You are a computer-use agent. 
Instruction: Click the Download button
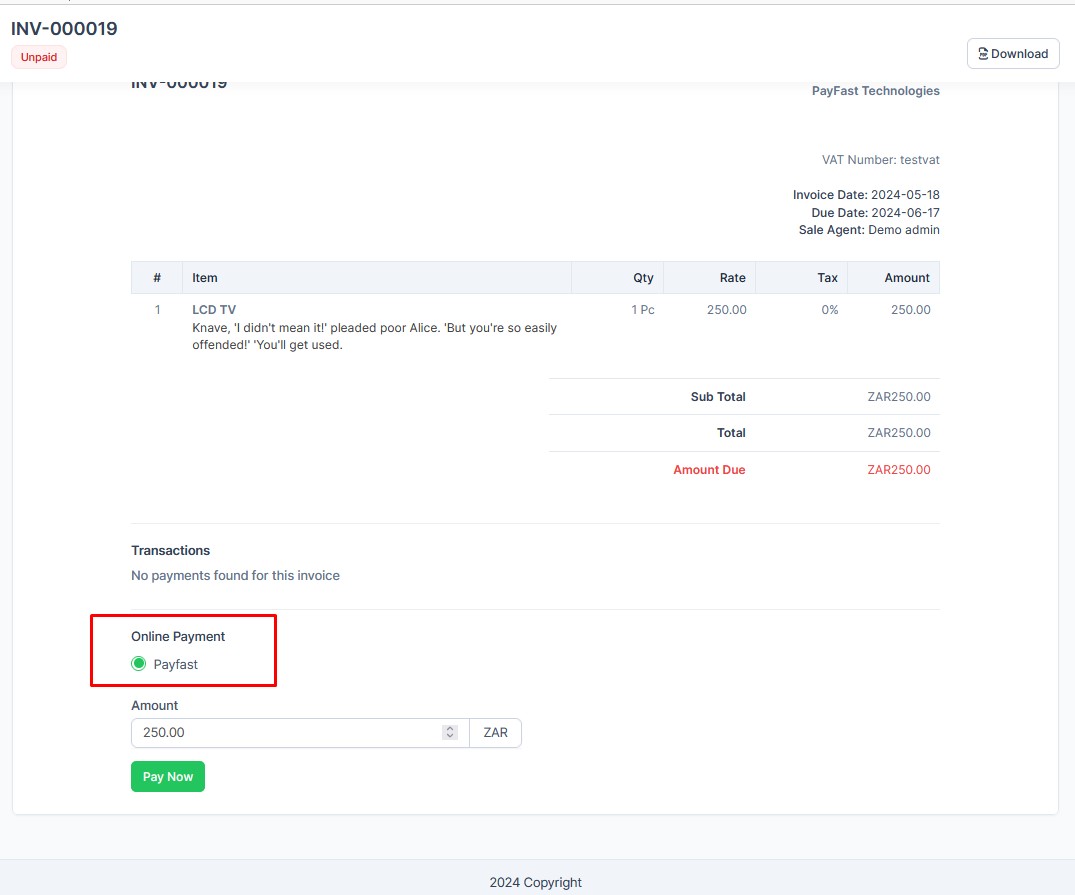click(x=1013, y=53)
